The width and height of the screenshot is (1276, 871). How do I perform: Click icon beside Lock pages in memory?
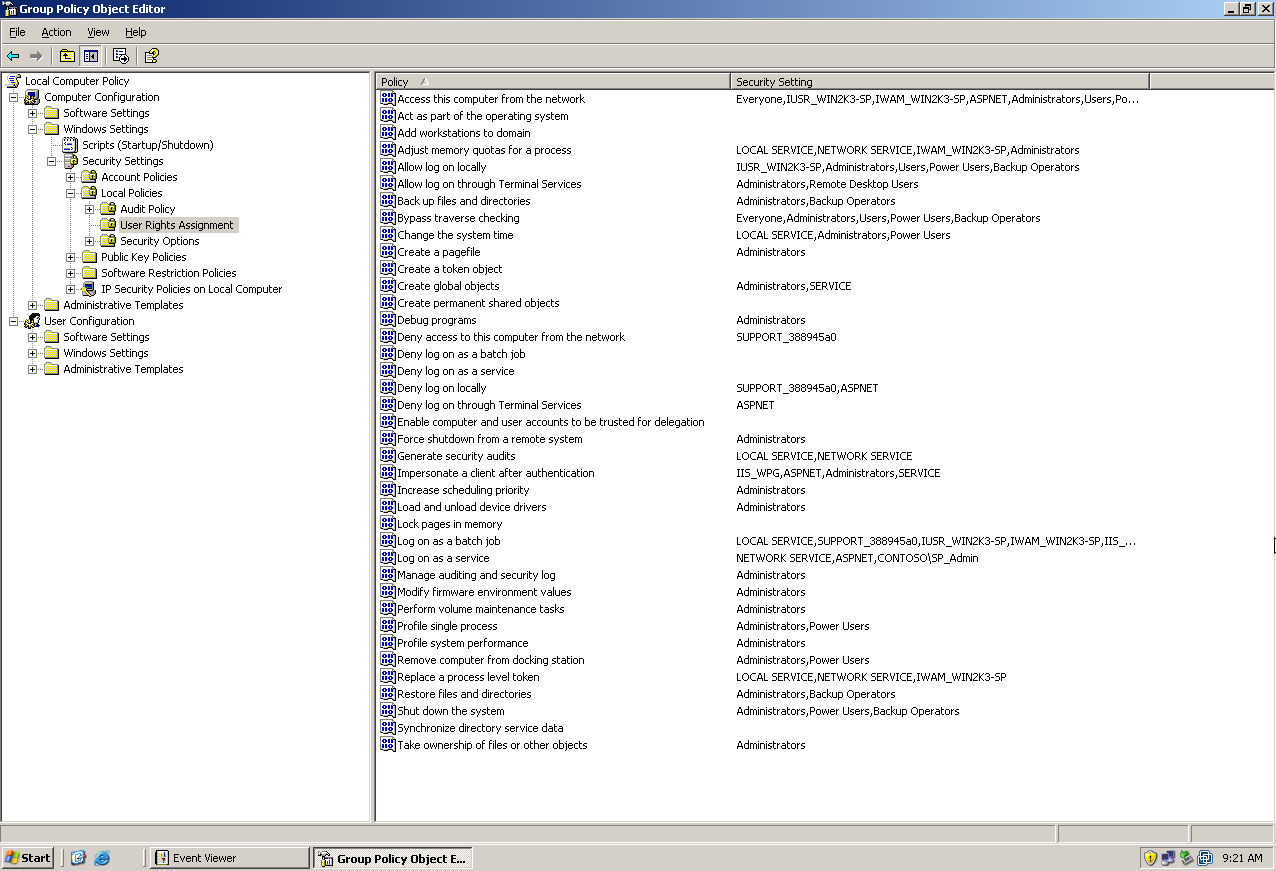point(388,524)
